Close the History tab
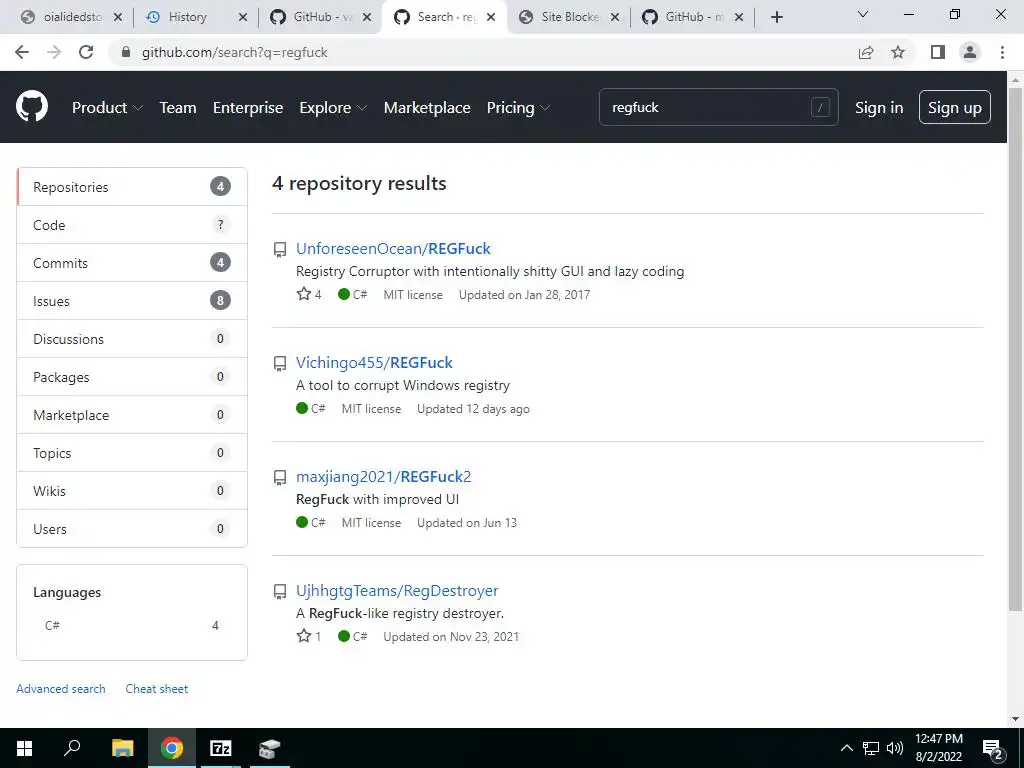 point(242,17)
